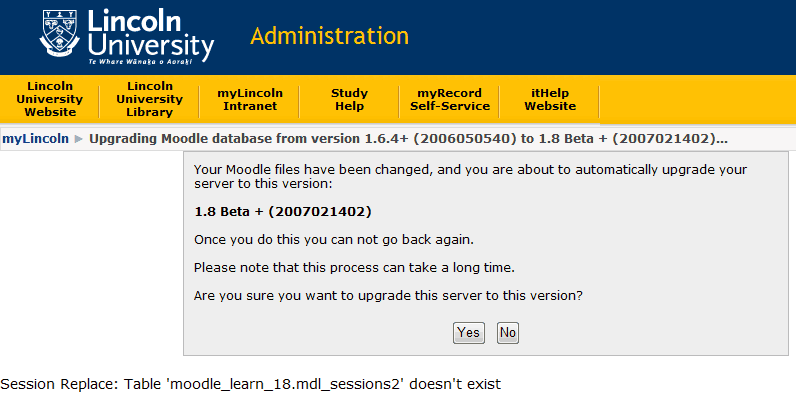Image resolution: width=796 pixels, height=413 pixels.
Task: Click the Te Whare Wānaka o Aoraki tagline
Action: [140, 61]
